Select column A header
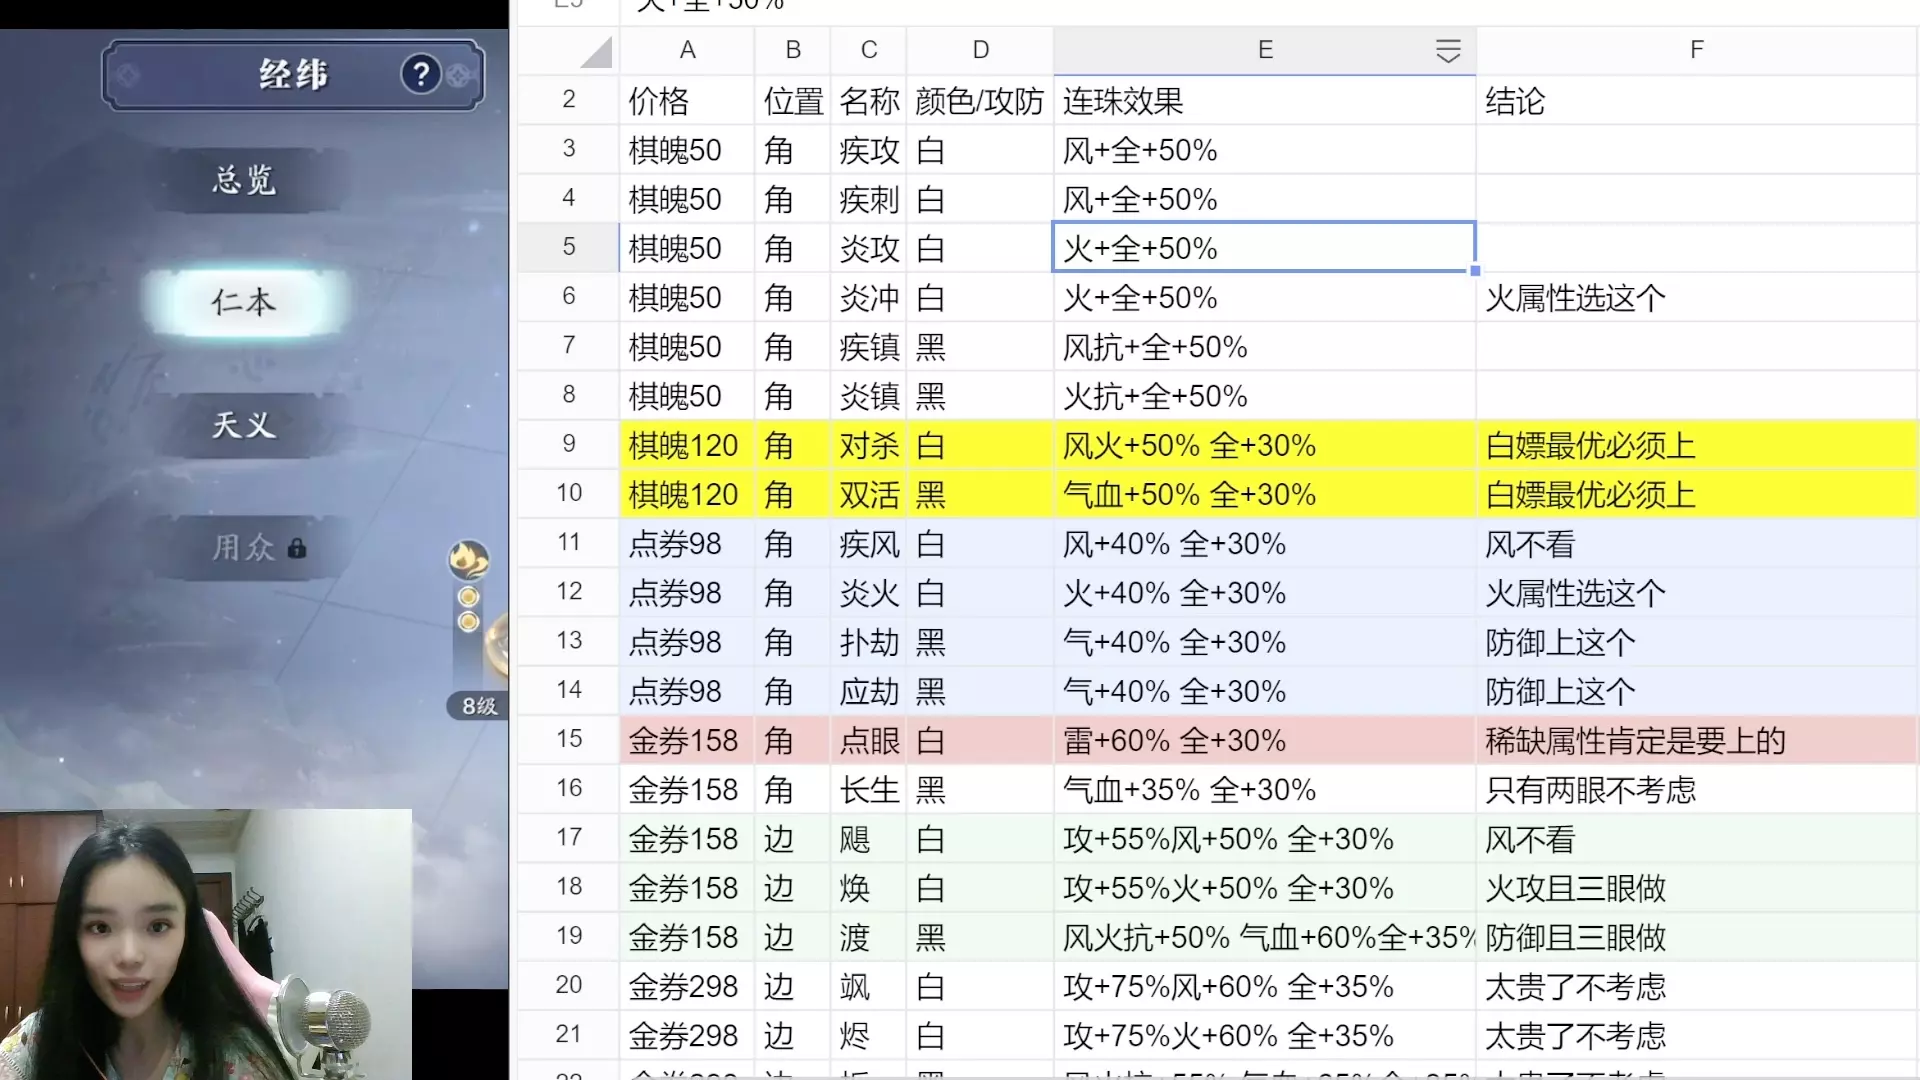The height and width of the screenshot is (1080, 1920). (687, 50)
